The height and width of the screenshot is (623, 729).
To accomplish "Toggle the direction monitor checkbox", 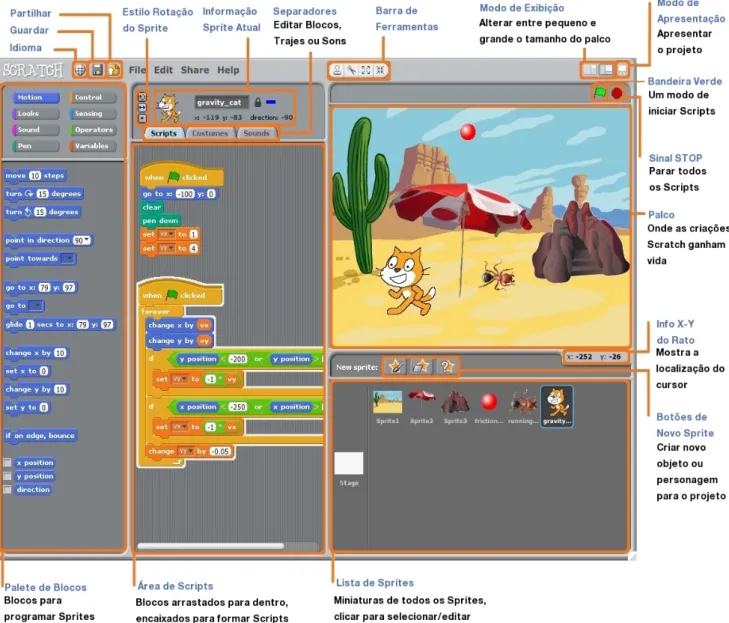I will click(x=7, y=490).
